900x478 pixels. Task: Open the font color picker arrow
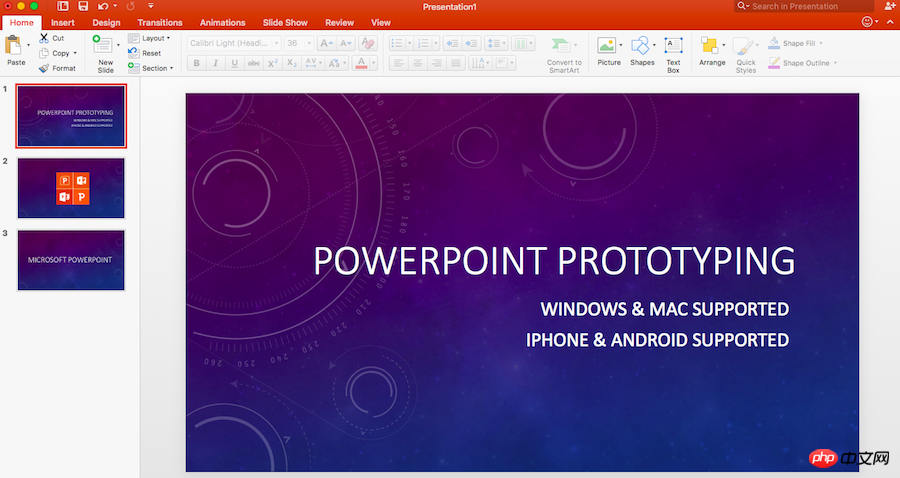[373, 63]
